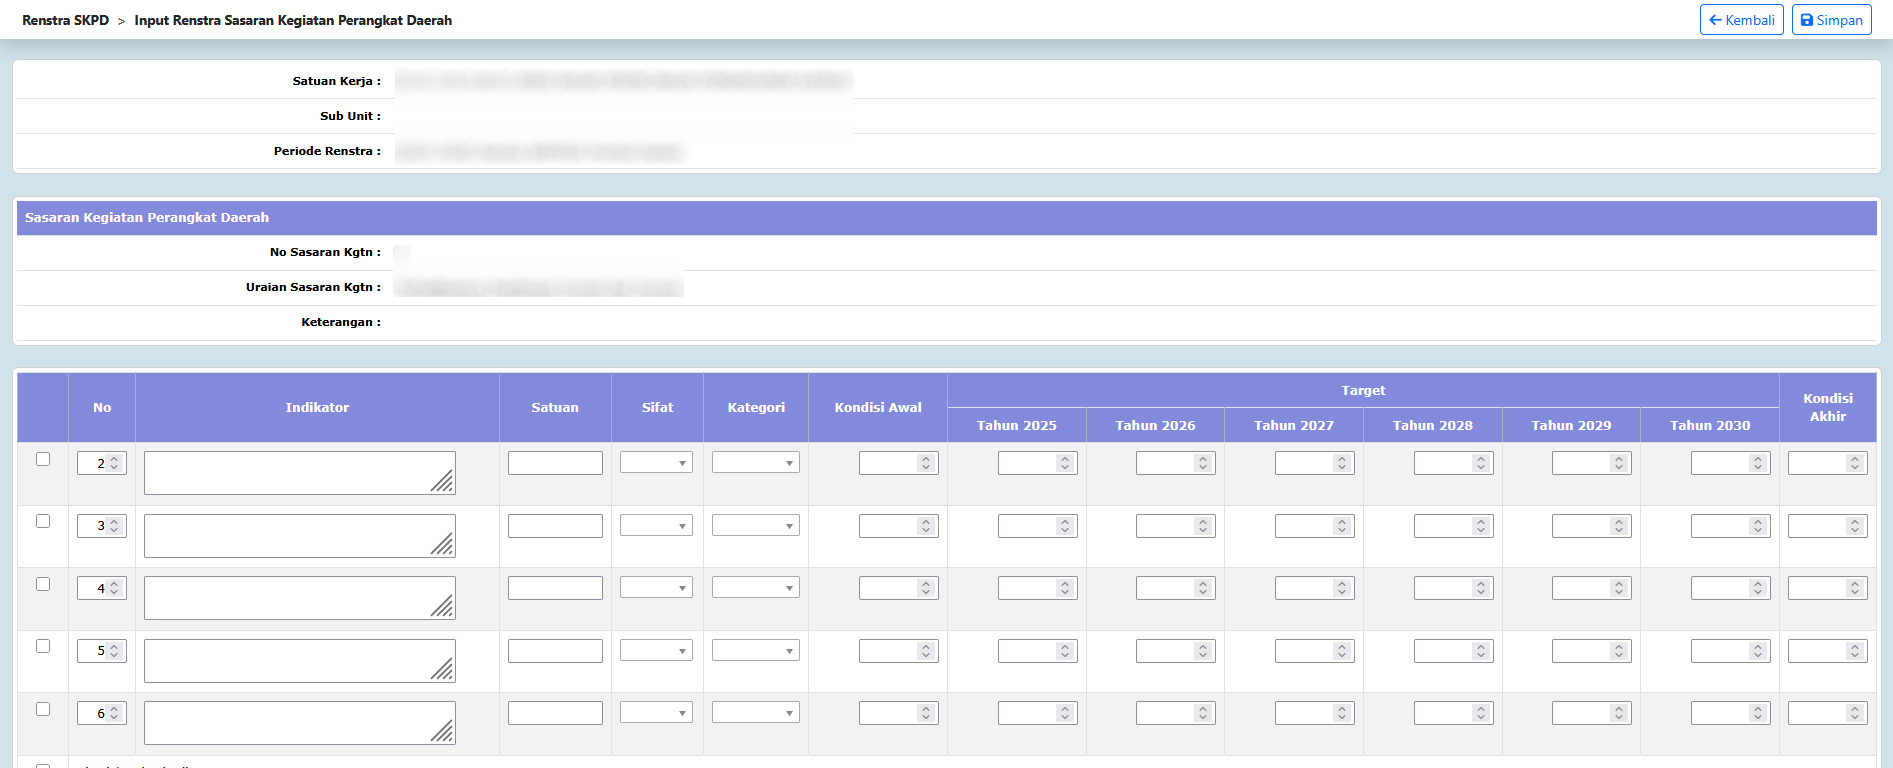Screen dimensions: 1893x768
Task: Click the Tahun 2028 target field in row 5
Action: pos(1453,651)
